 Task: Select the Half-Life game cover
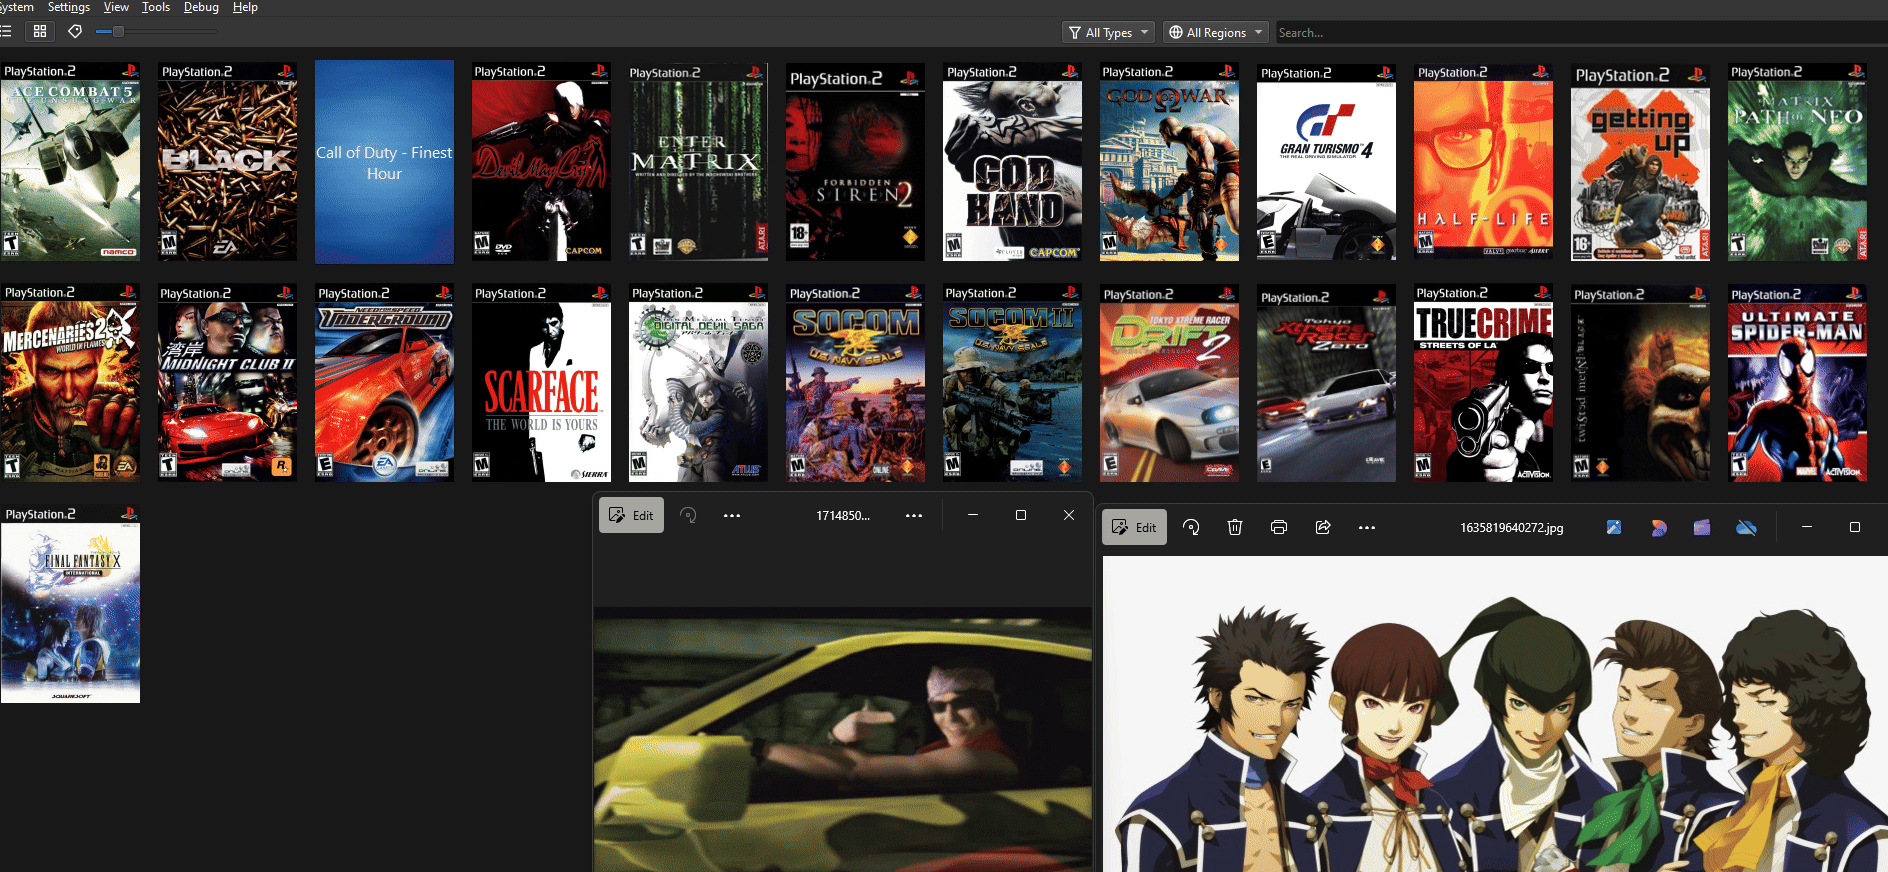(1483, 162)
